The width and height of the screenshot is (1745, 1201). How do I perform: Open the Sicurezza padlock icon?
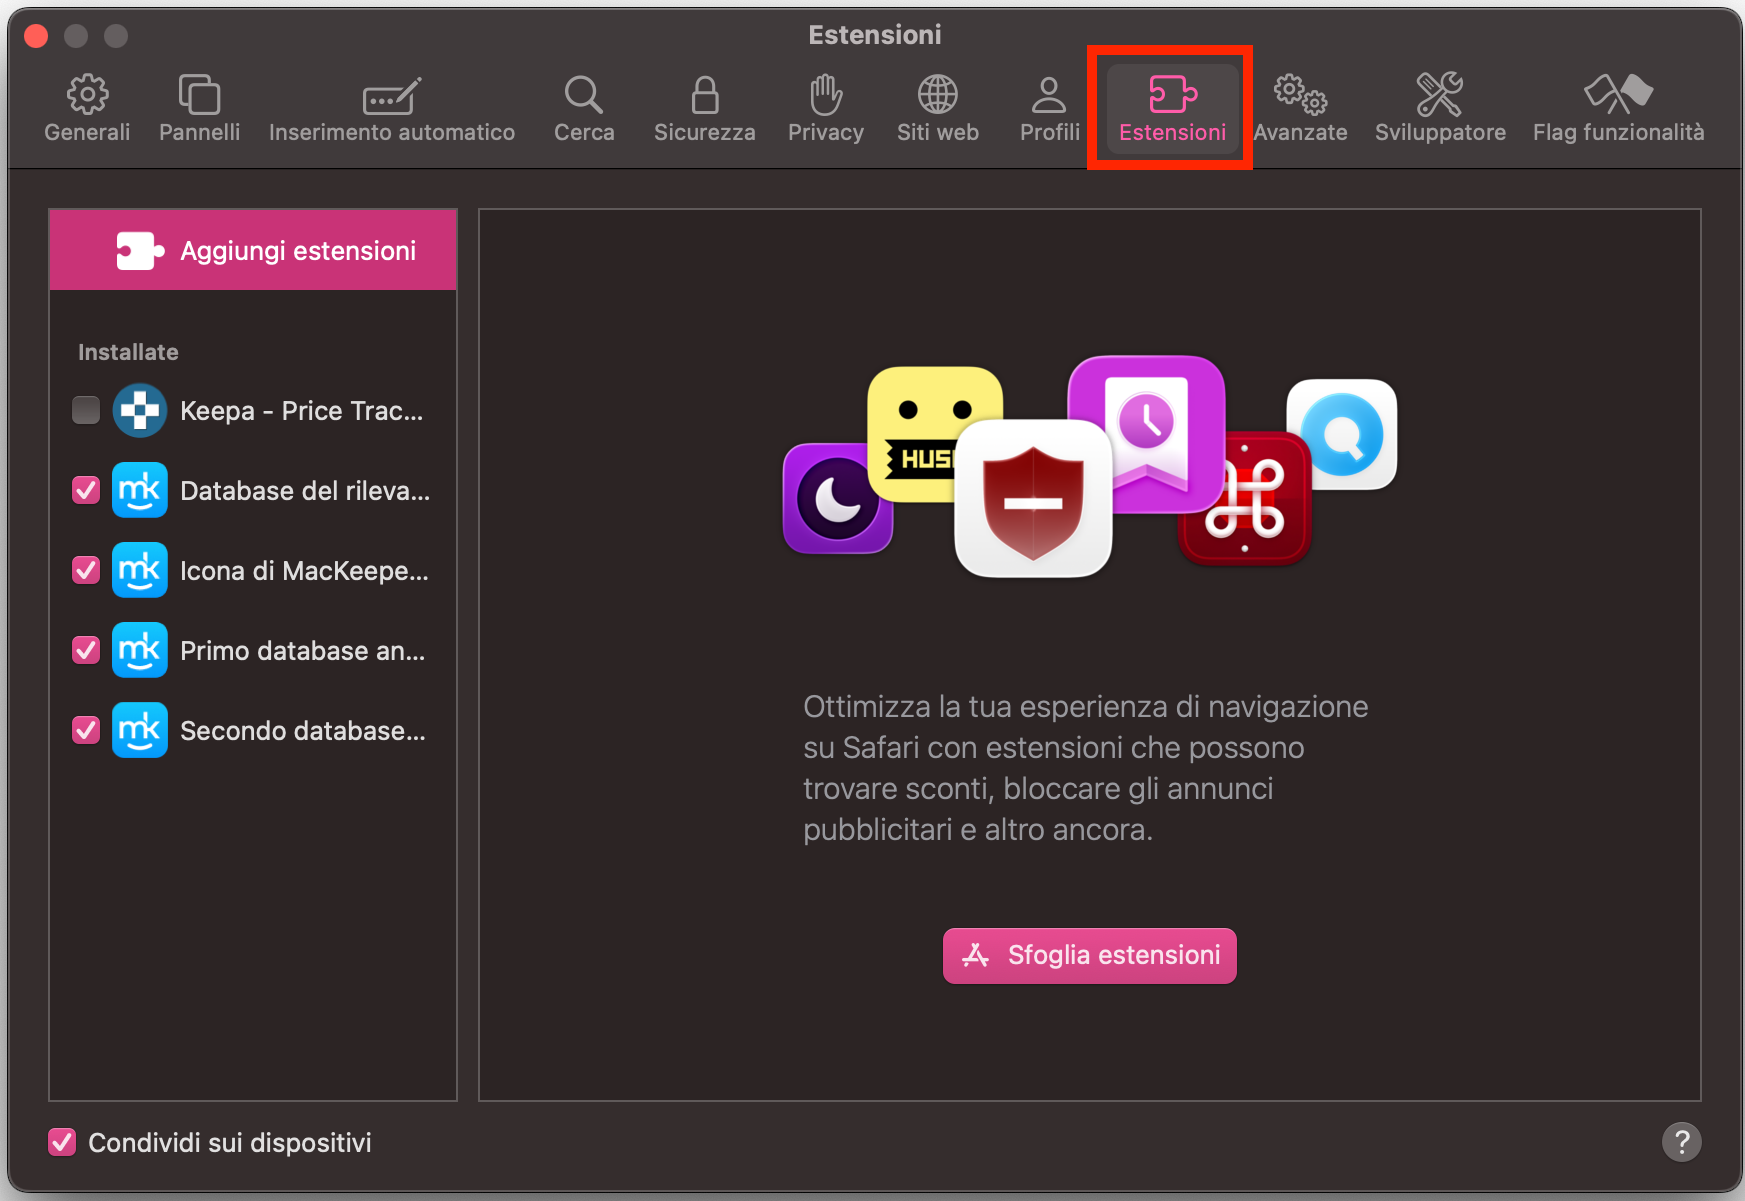point(705,95)
